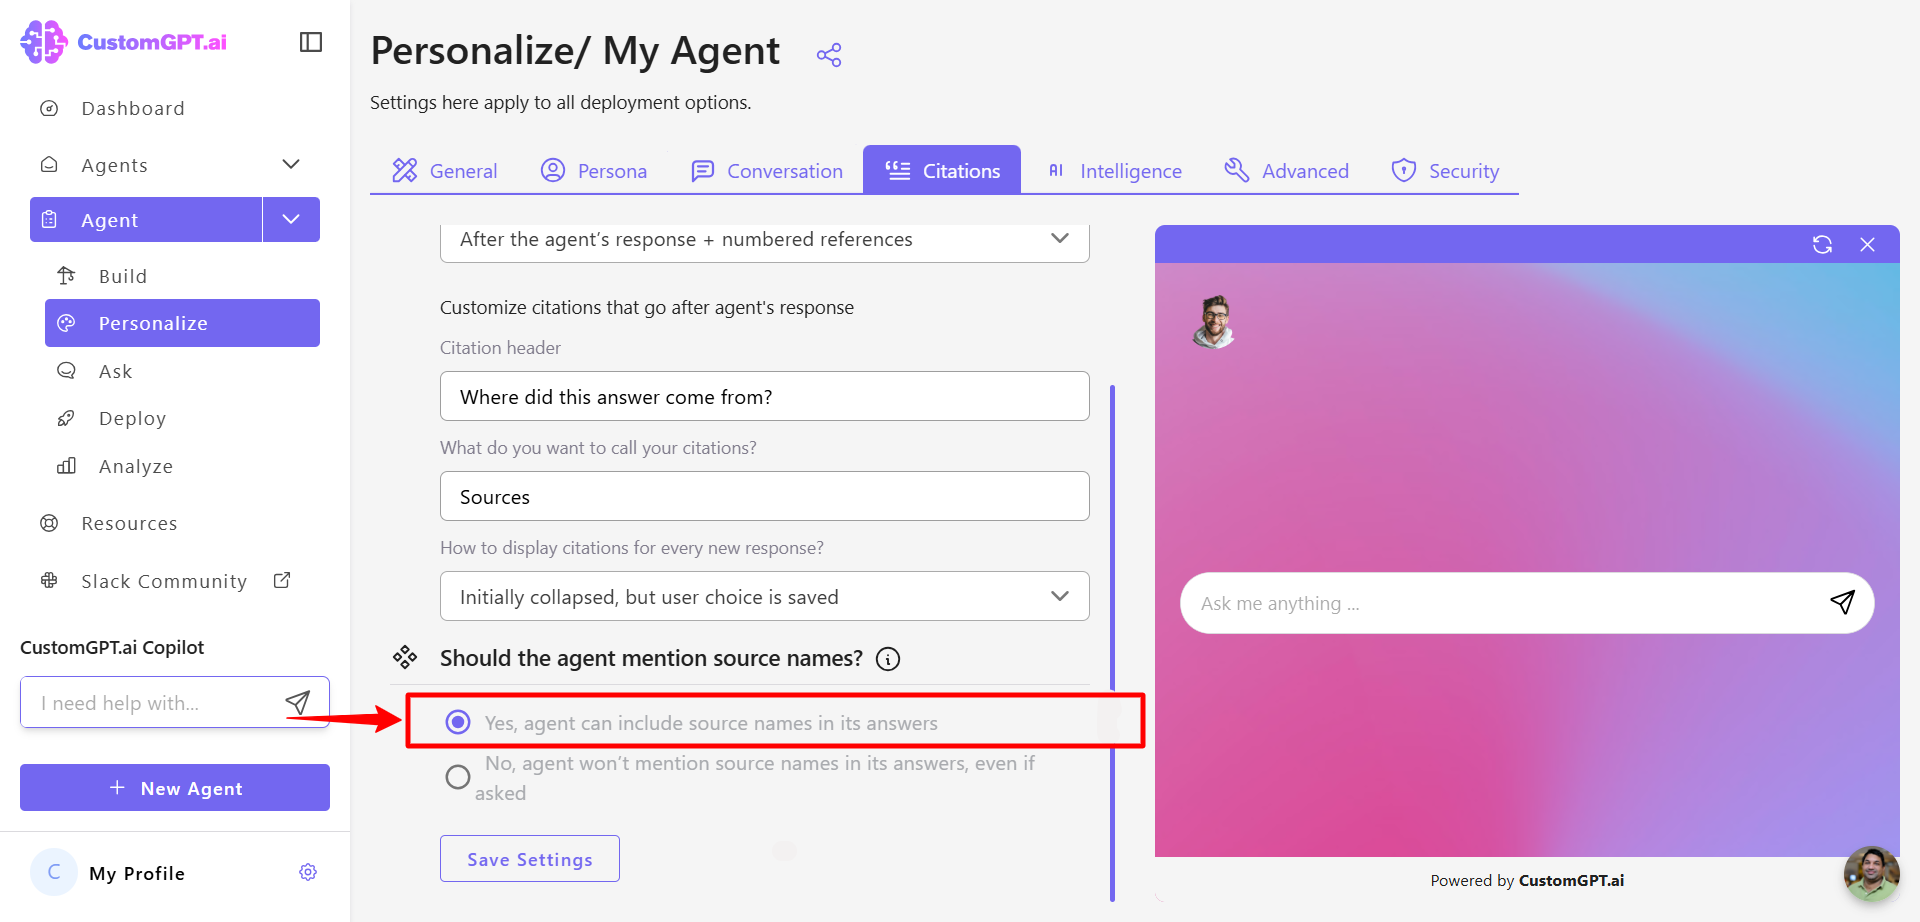Open the 'Initially collapsed, but user choice' dropdown

click(765, 596)
